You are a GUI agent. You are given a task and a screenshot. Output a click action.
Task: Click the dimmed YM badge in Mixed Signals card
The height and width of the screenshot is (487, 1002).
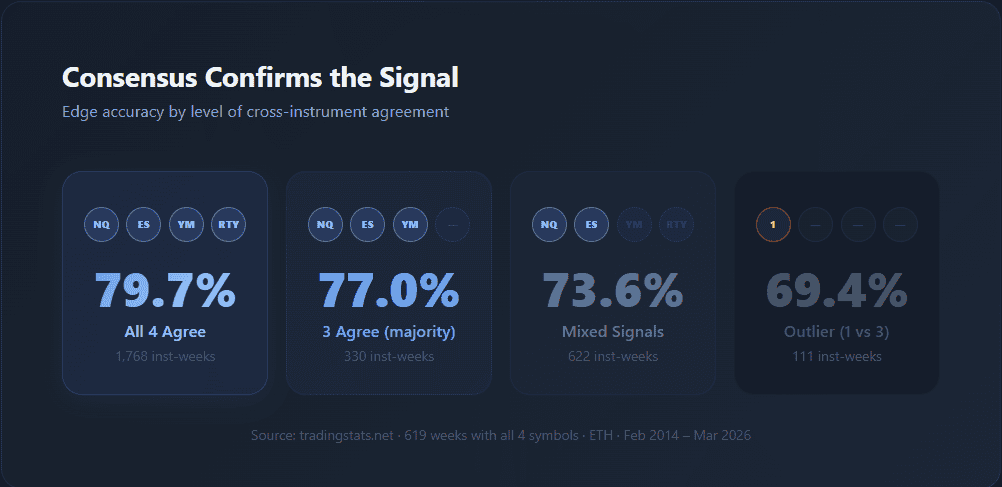click(x=634, y=224)
